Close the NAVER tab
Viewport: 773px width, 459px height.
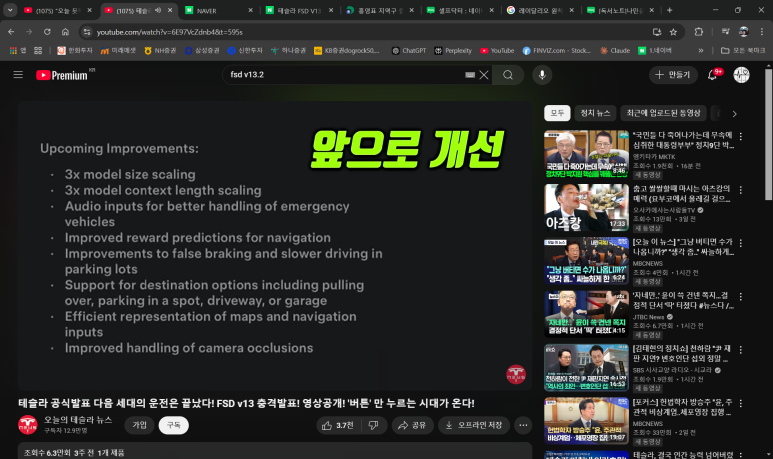click(250, 10)
